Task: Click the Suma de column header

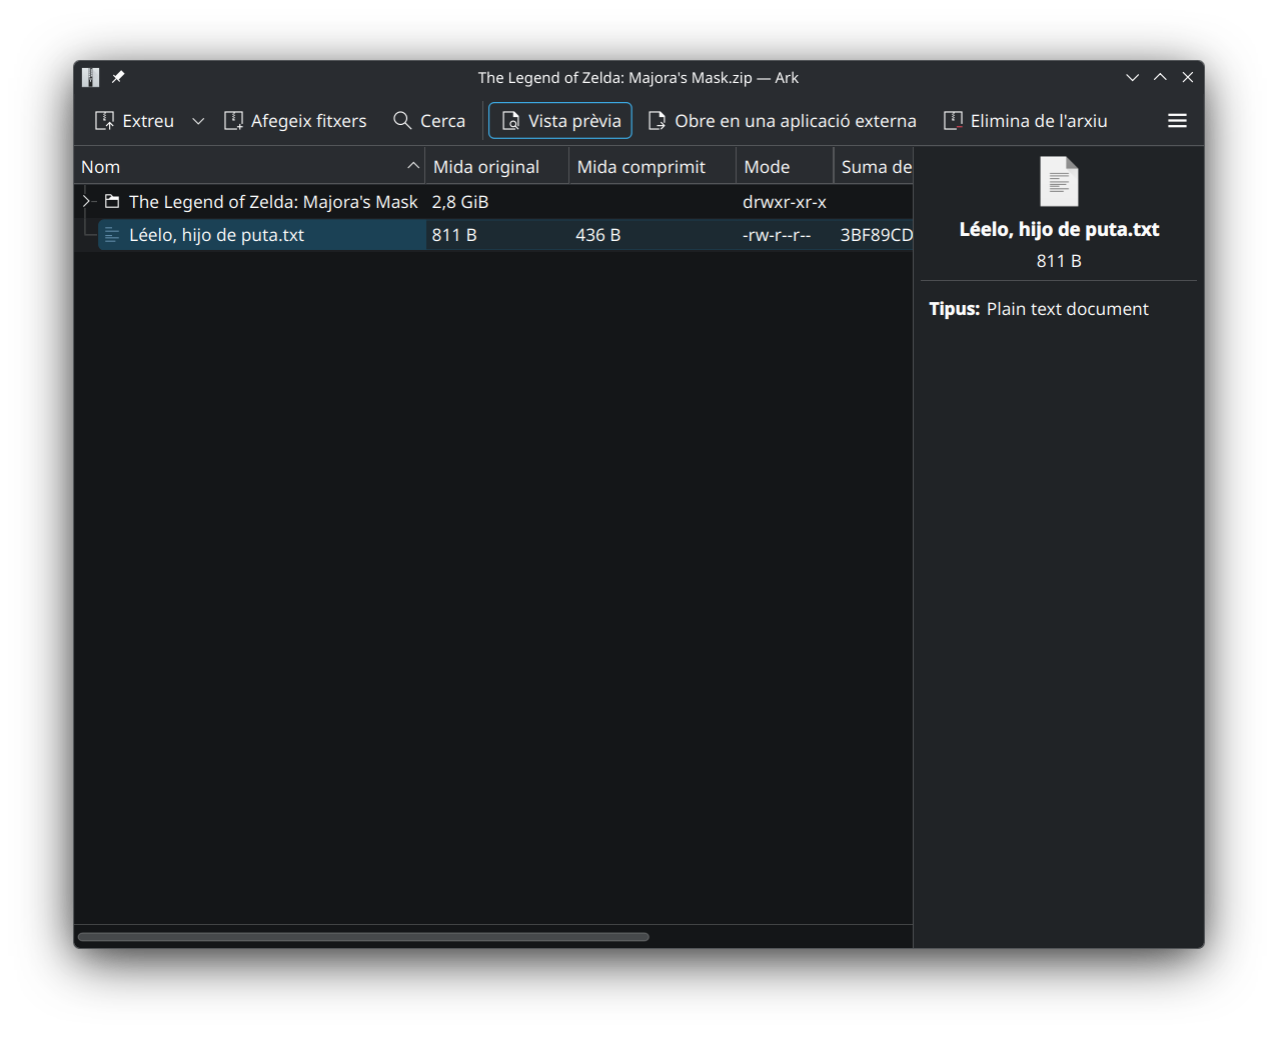Action: coord(874,167)
